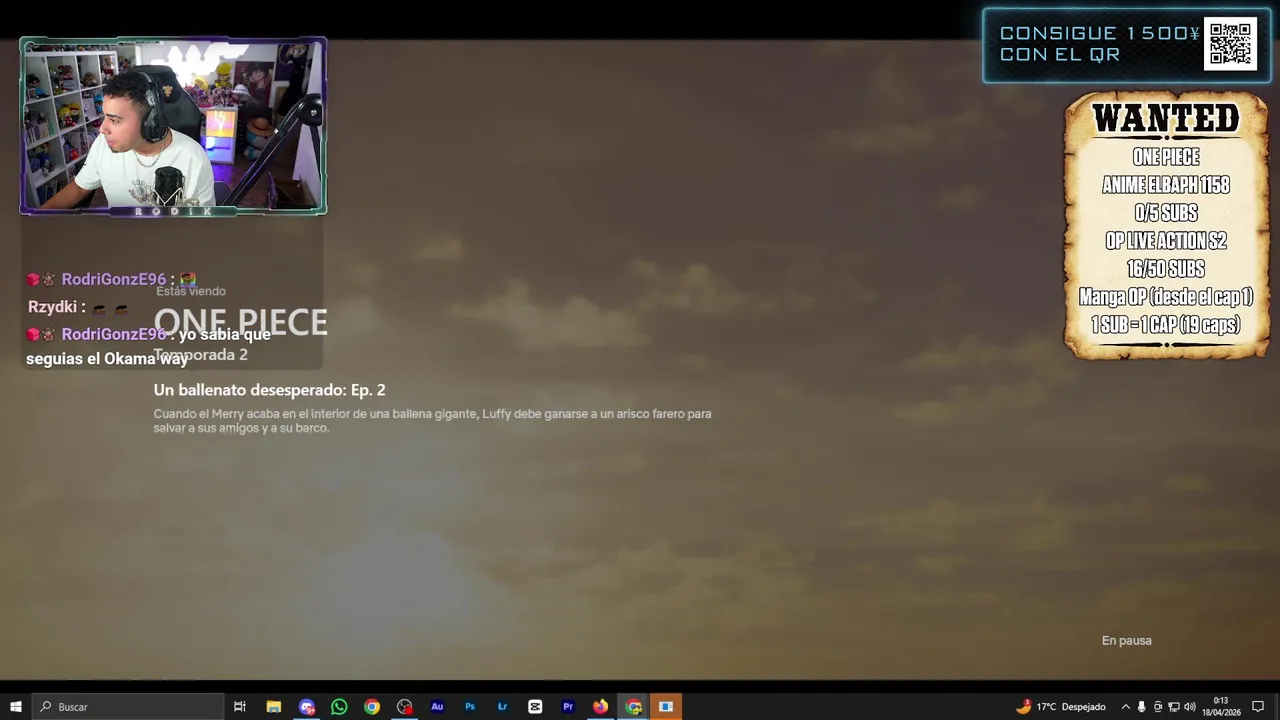Click '1 SUB = 1 CAP (19 caps)' text

click(1166, 325)
